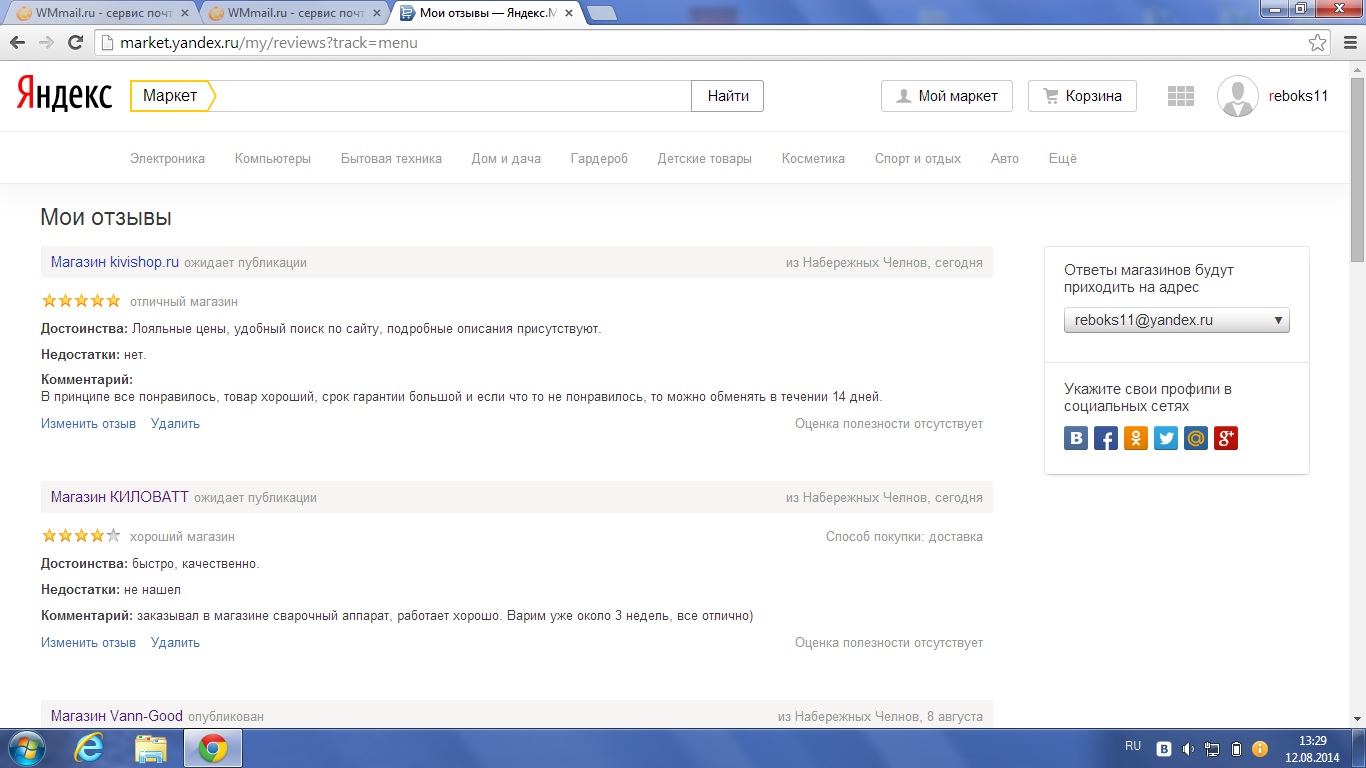Delete the КИЛОВАТТ review
This screenshot has height=768, width=1366.
pos(175,643)
